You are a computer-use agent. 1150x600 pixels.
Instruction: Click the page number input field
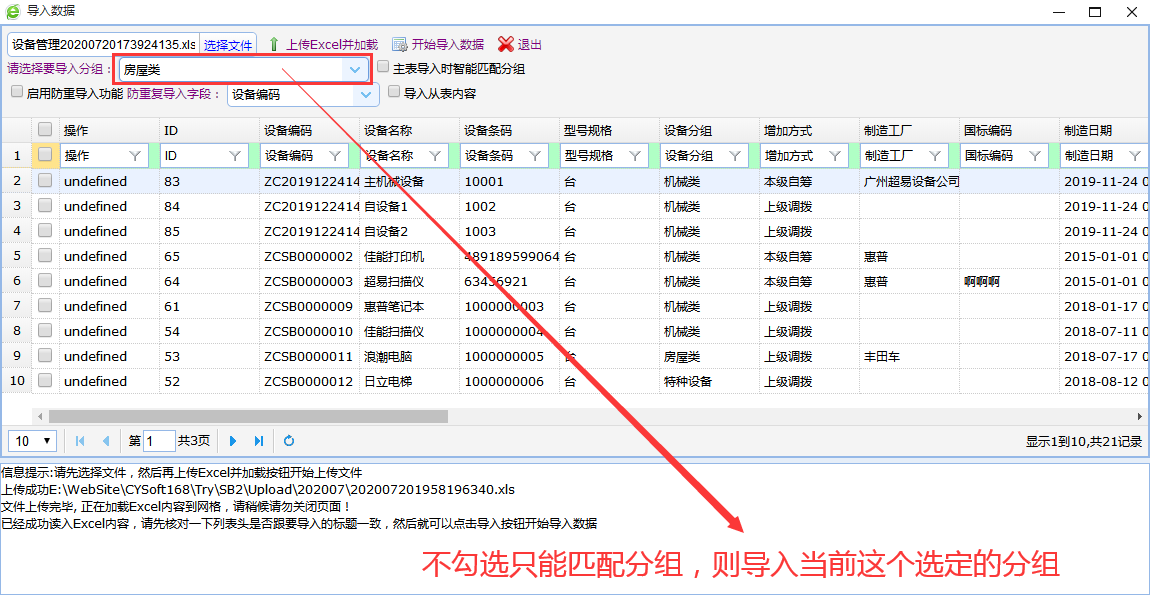click(160, 441)
